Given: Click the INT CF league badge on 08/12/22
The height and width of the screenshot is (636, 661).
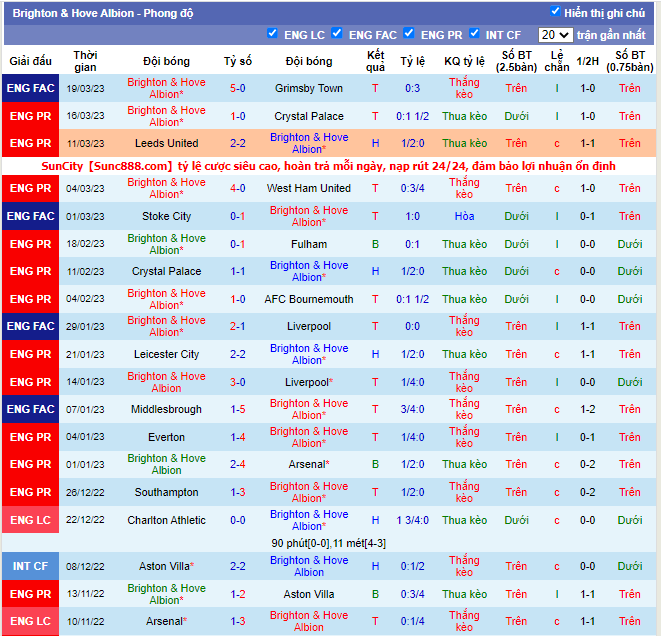Looking at the screenshot, I should 30,566.
